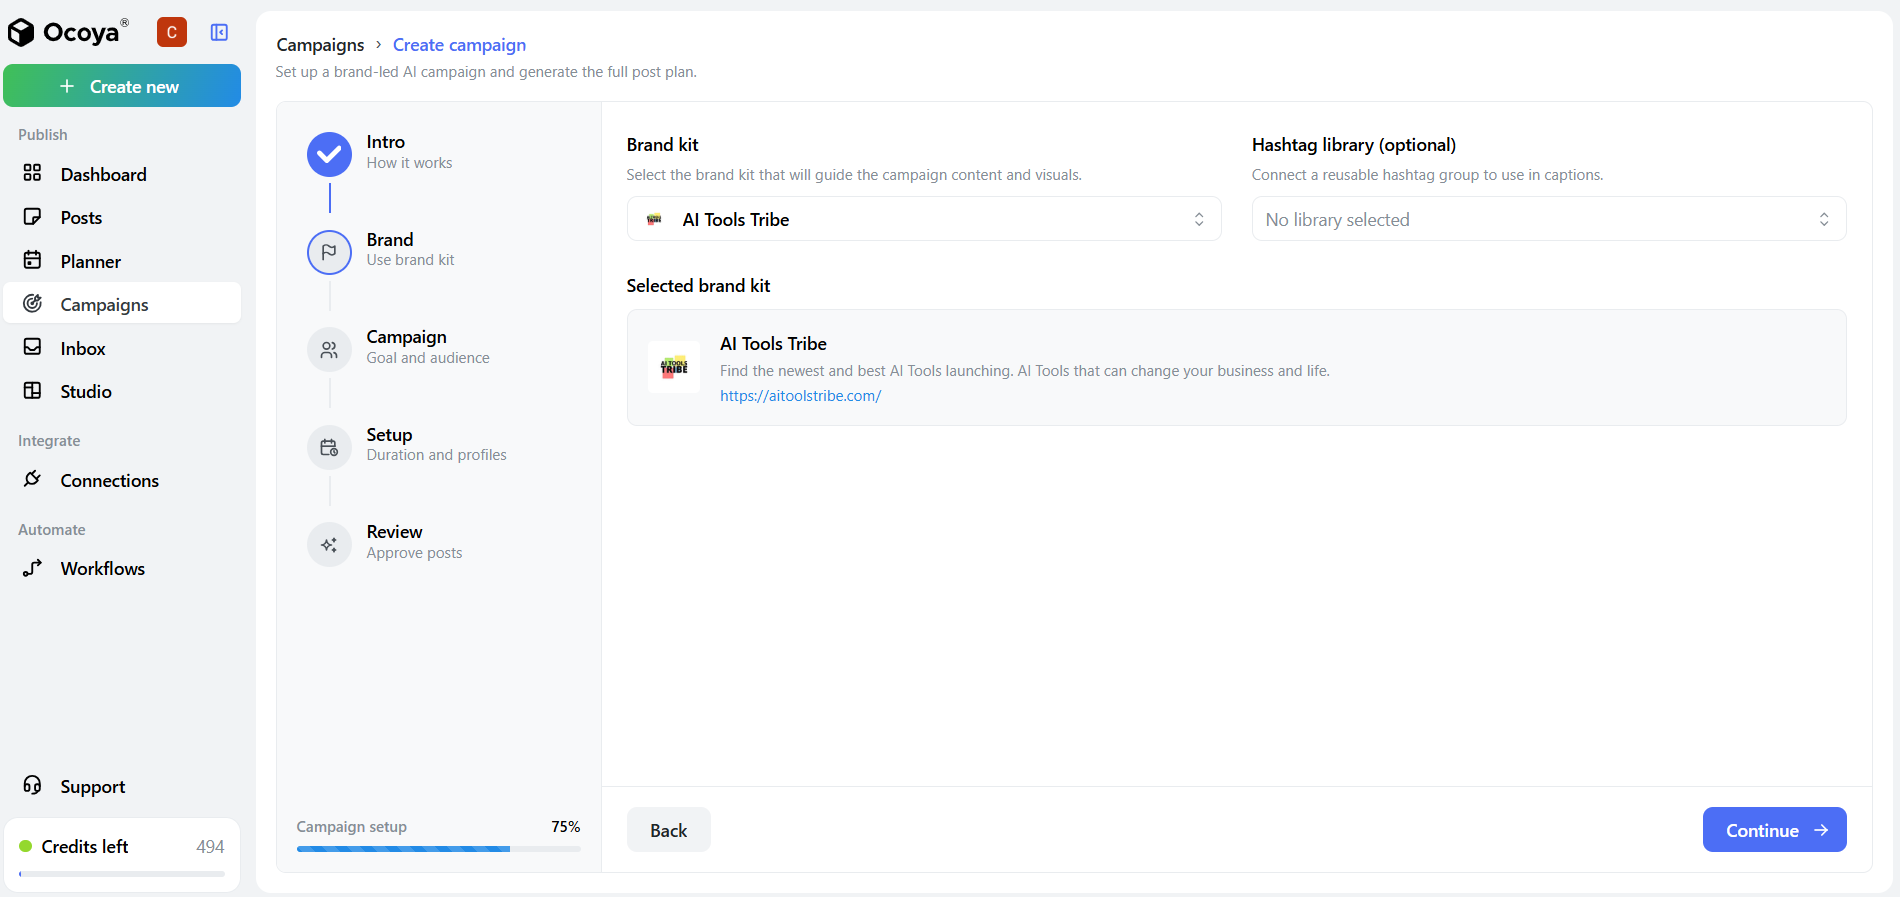This screenshot has width=1900, height=897.
Task: Go to Connections under Integrate
Action: click(122, 480)
